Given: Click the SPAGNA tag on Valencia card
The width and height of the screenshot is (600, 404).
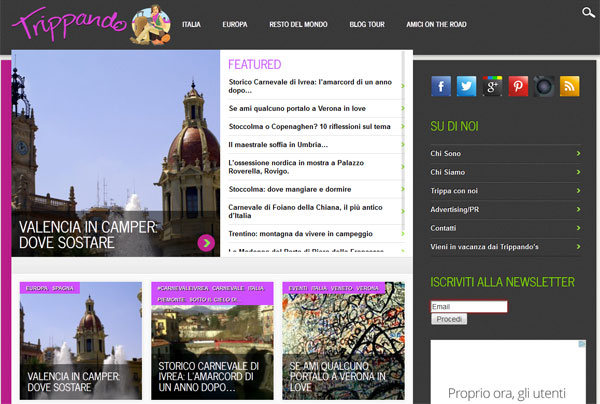Looking at the screenshot, I should coord(63,288).
